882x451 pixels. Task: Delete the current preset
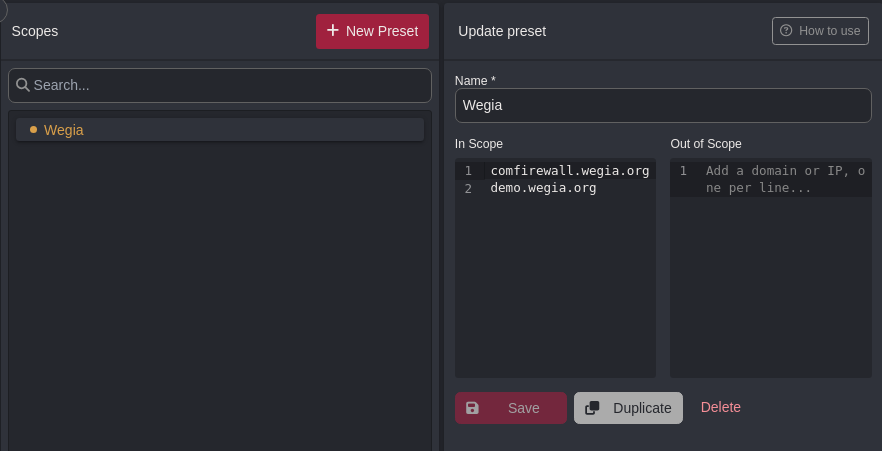click(x=721, y=407)
